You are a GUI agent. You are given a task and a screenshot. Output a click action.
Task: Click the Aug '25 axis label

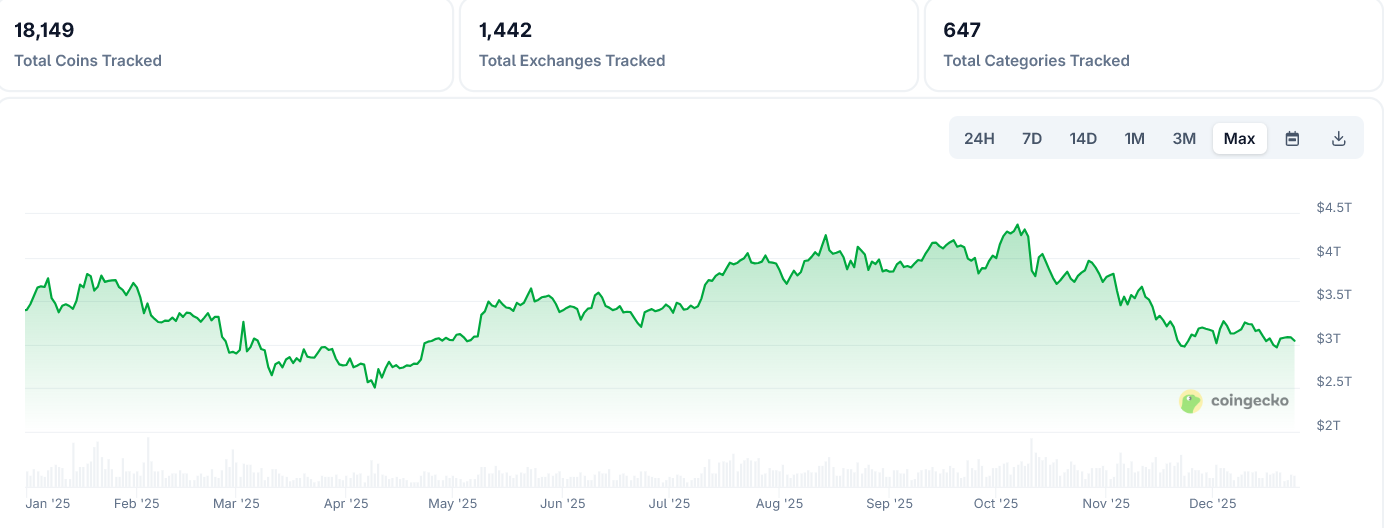point(780,503)
